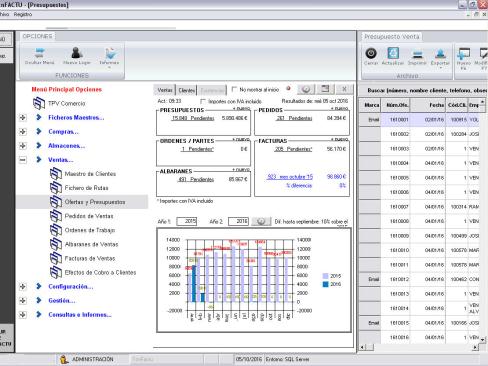Image resolution: width=488 pixels, height=366 pixels.
Task: Click Fichero de Rutas window icon
Action: point(56,188)
